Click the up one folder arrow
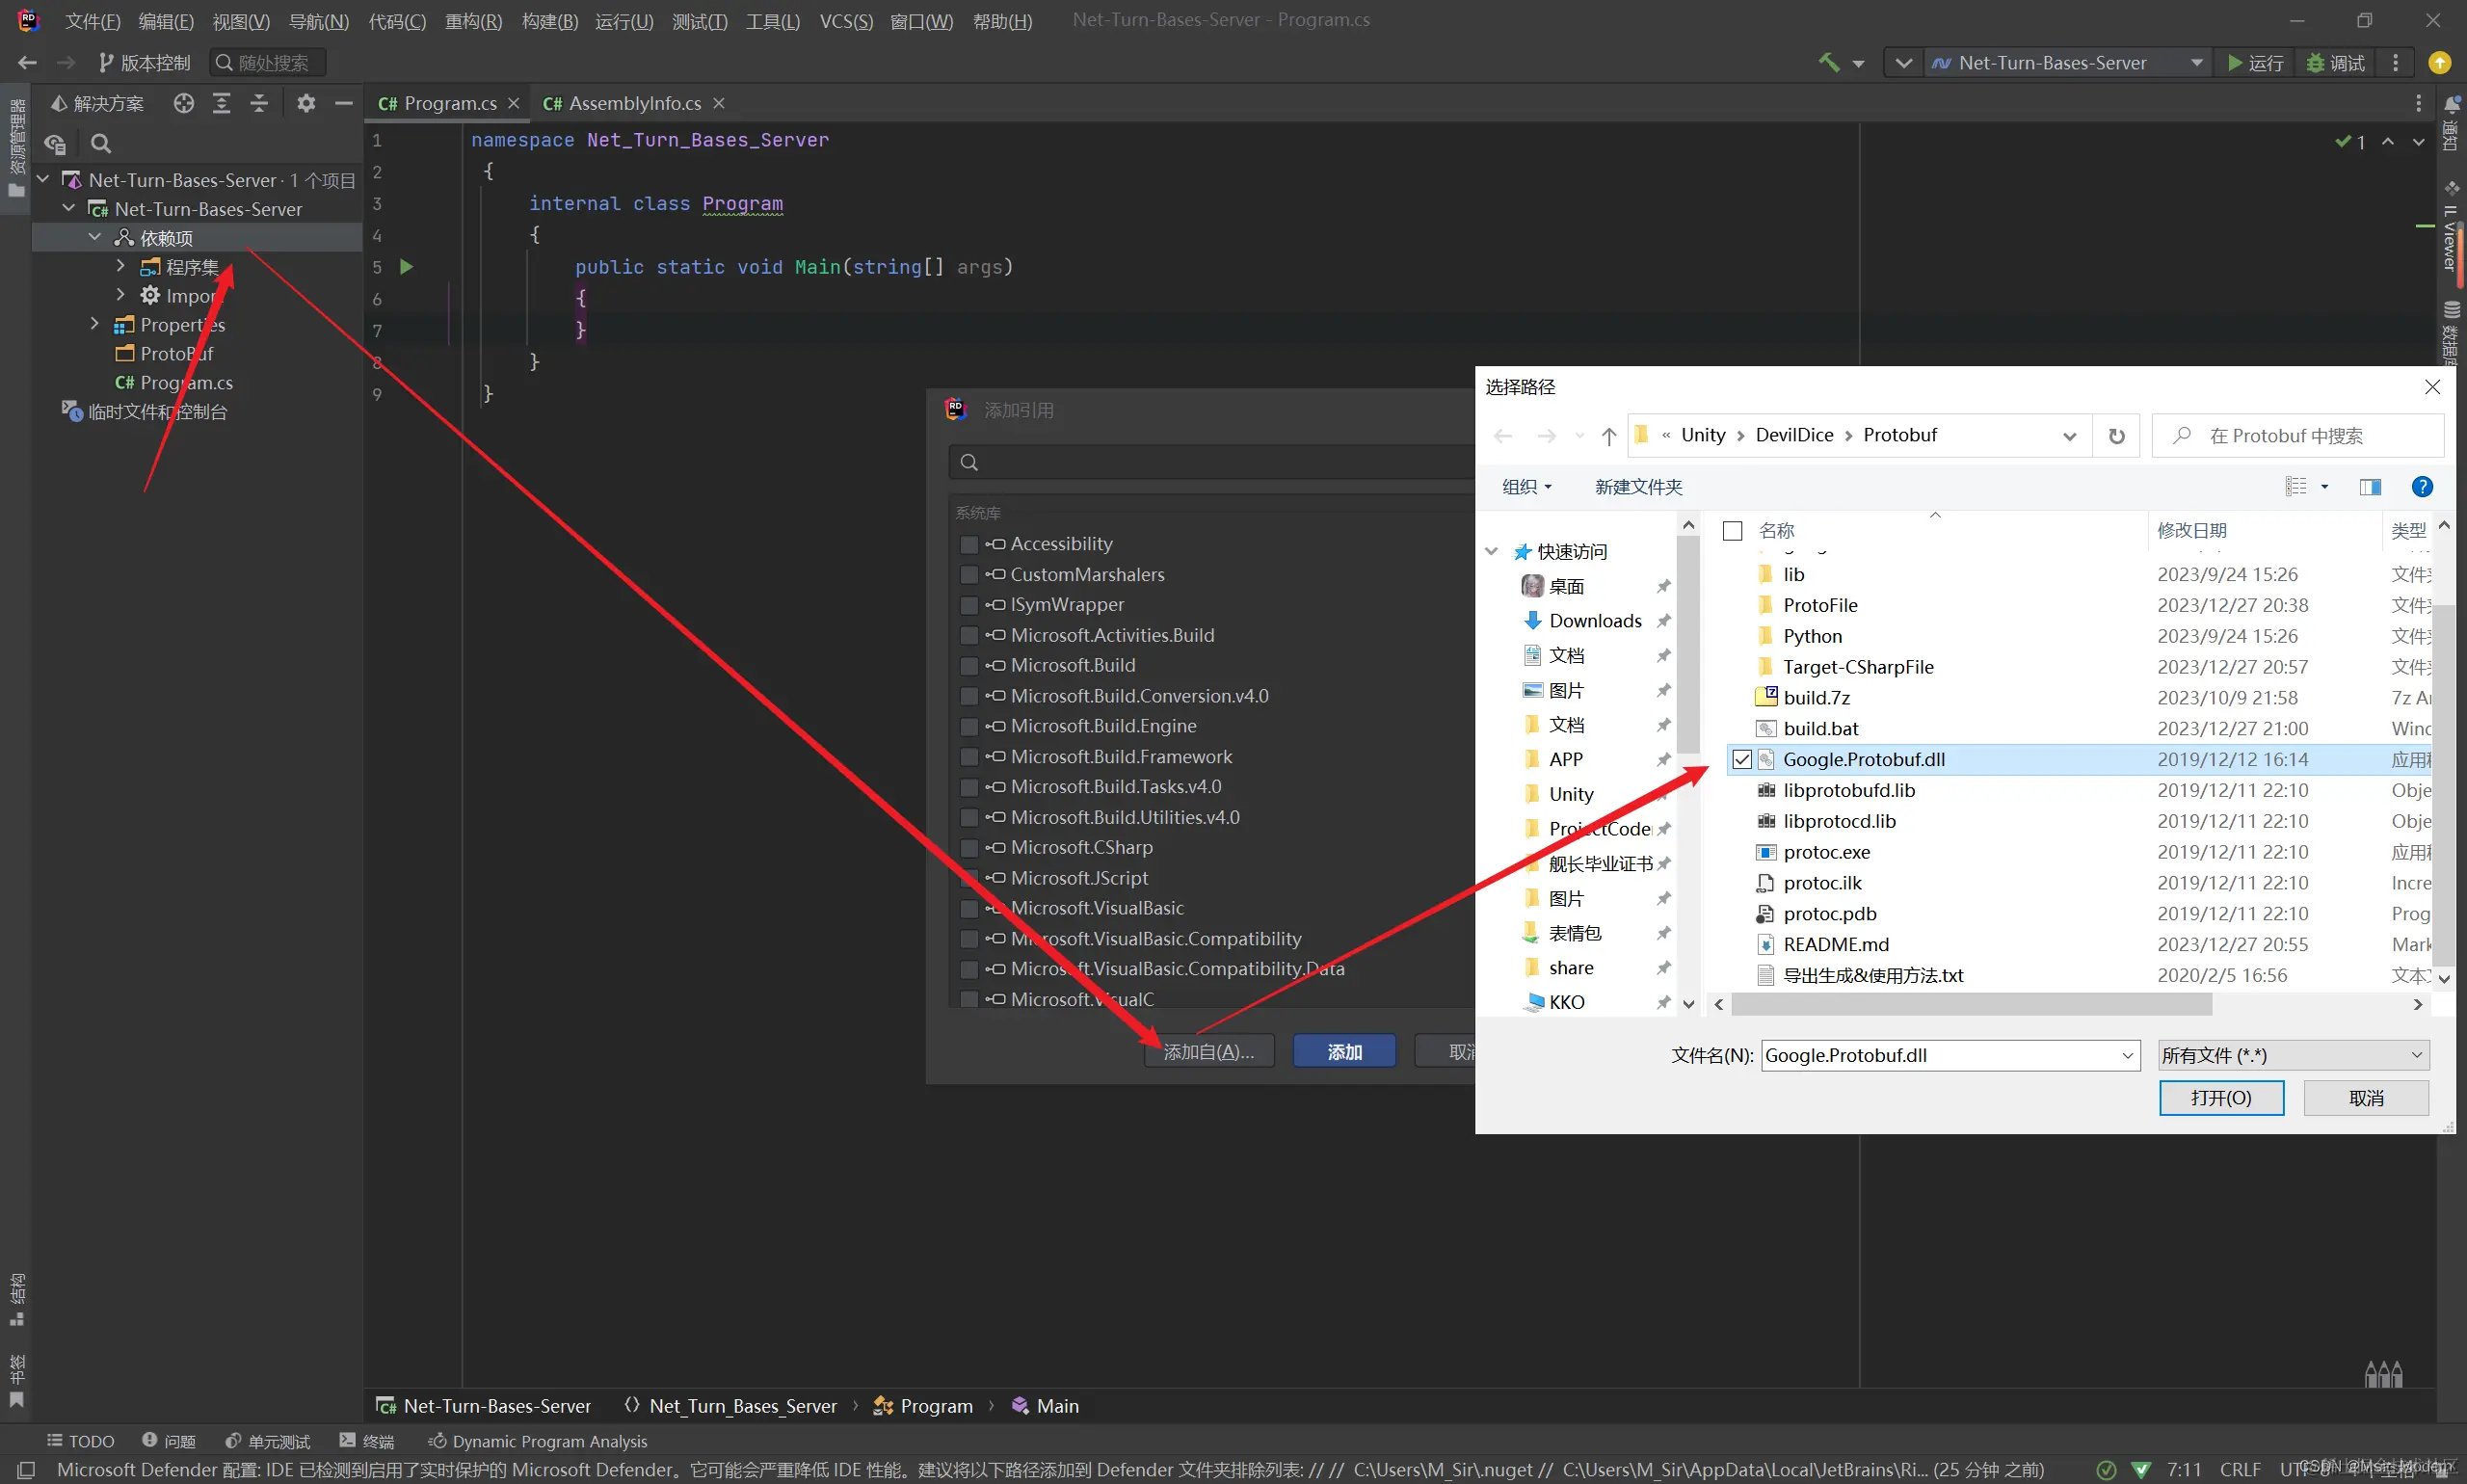Screen dimensions: 2467x1484 tap(1608, 436)
